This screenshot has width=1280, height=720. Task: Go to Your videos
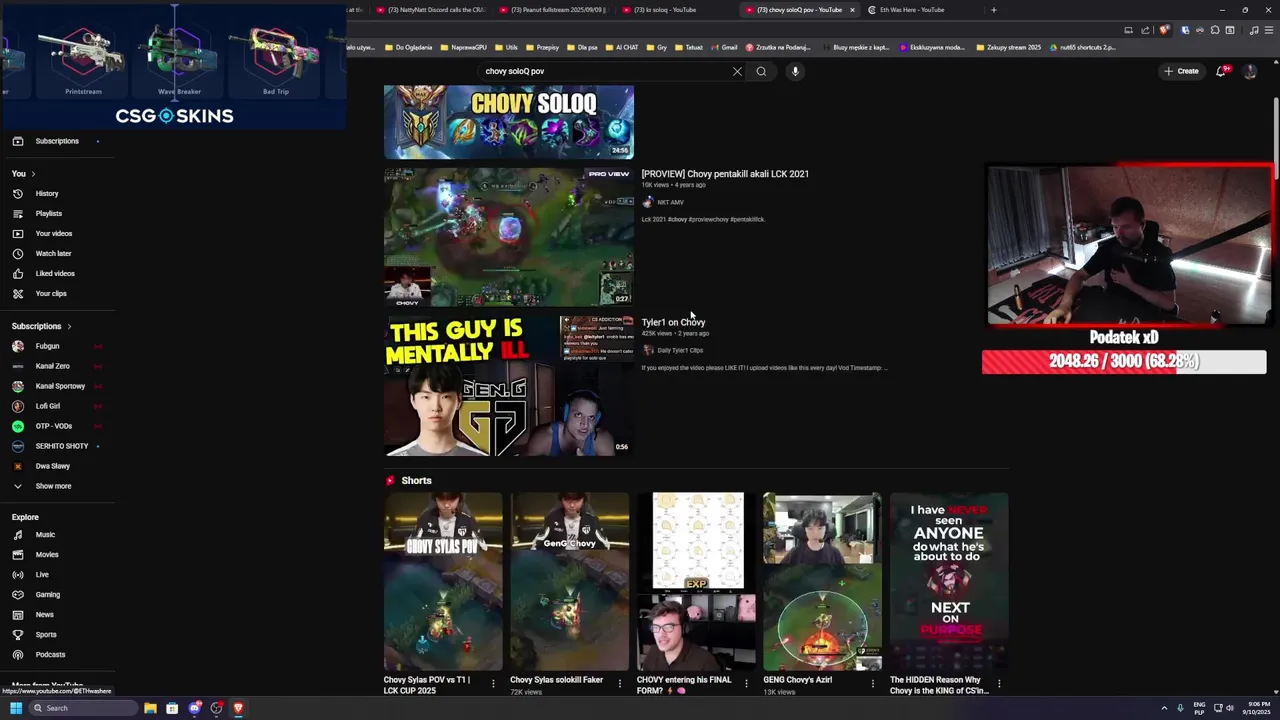click(x=53, y=233)
